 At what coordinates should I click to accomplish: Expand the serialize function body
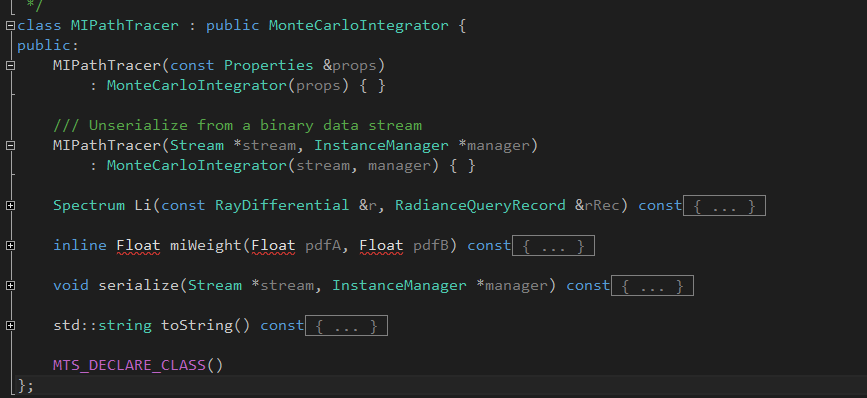click(x=10, y=286)
